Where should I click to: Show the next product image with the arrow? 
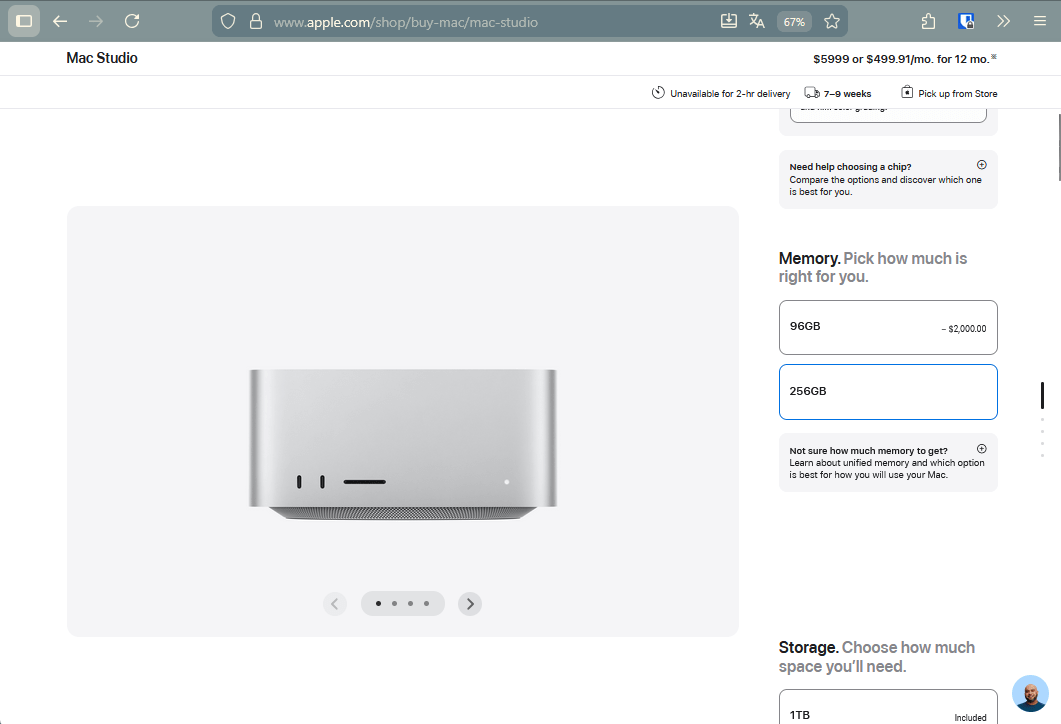click(x=469, y=603)
